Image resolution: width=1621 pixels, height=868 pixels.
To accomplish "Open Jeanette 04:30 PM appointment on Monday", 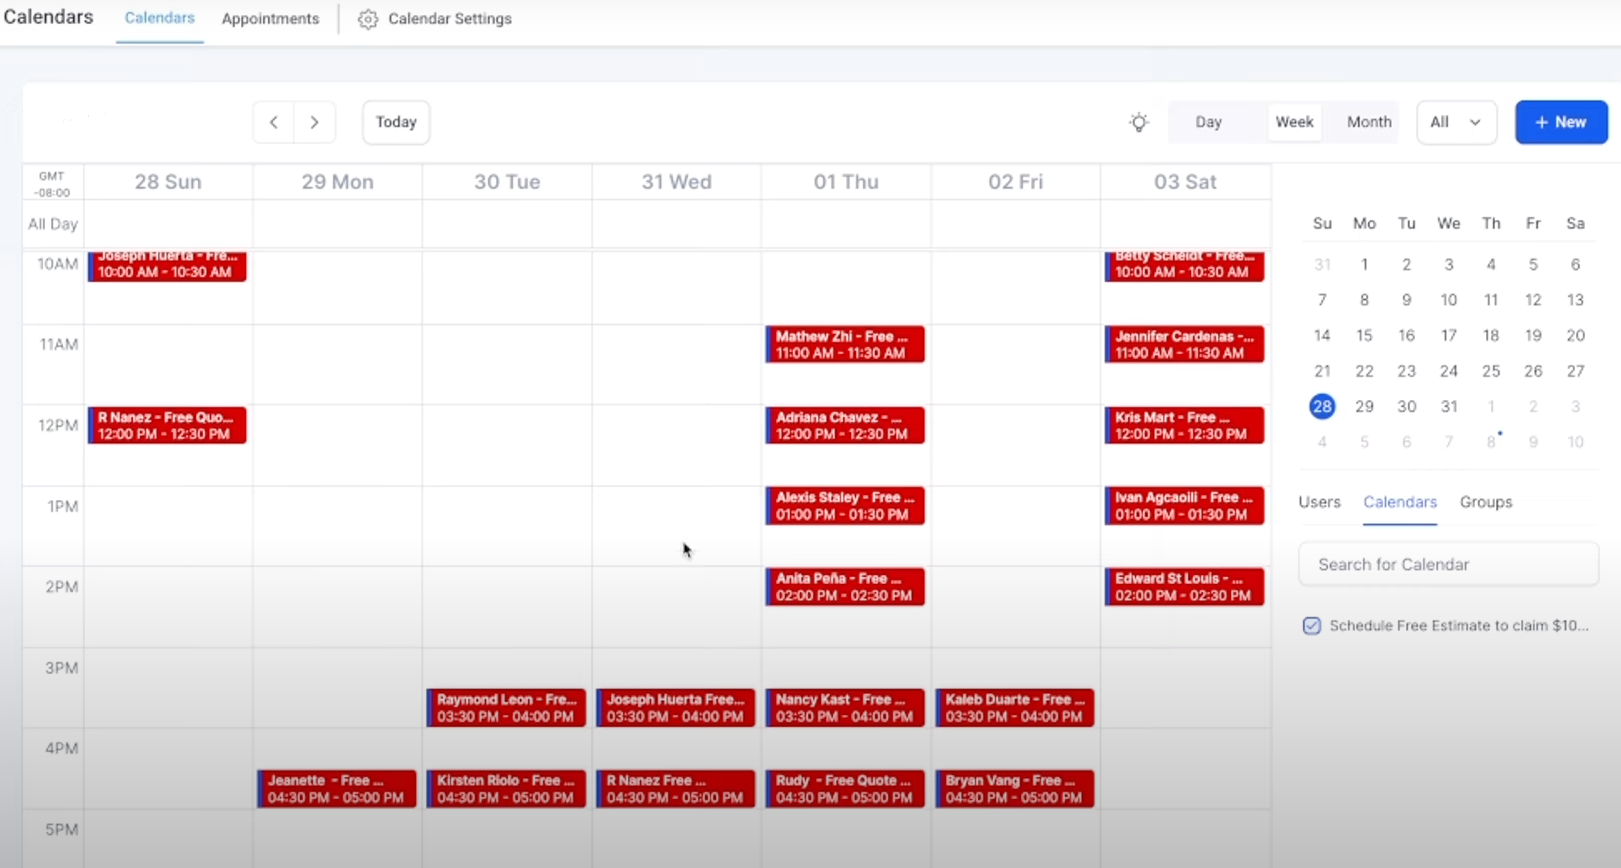I will coord(337,789).
